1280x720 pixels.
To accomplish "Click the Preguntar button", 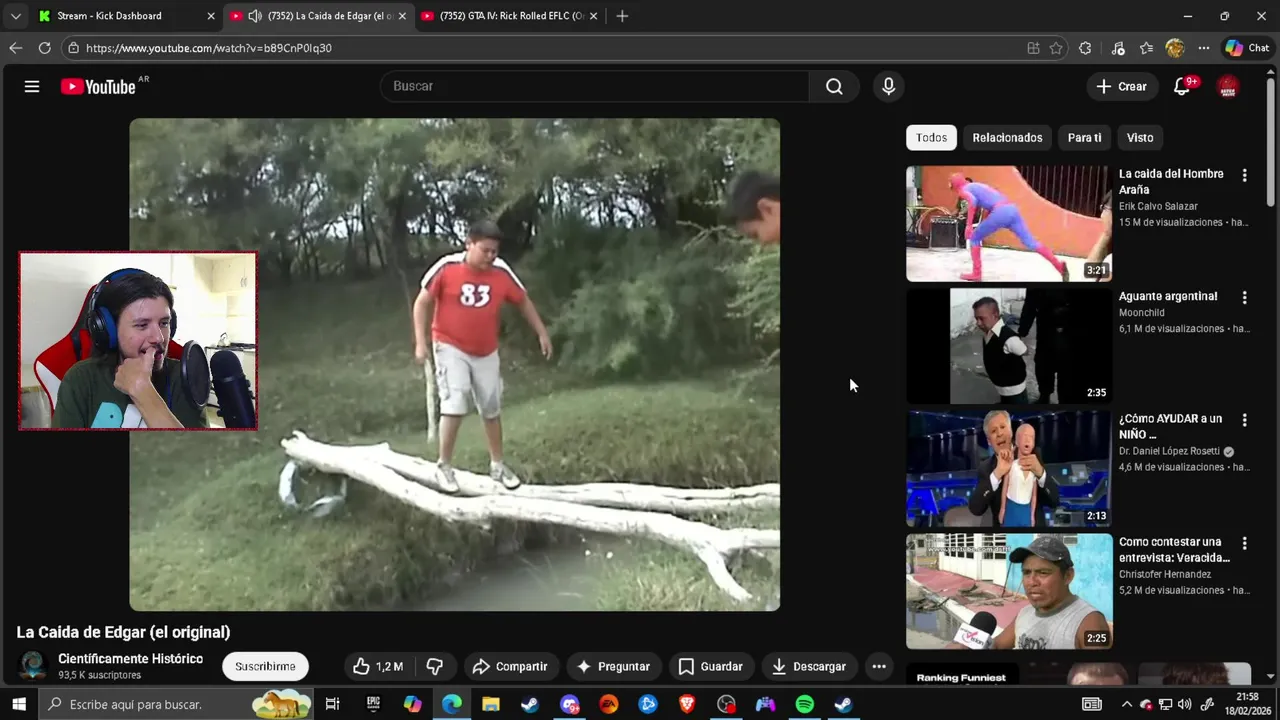I will [x=614, y=666].
